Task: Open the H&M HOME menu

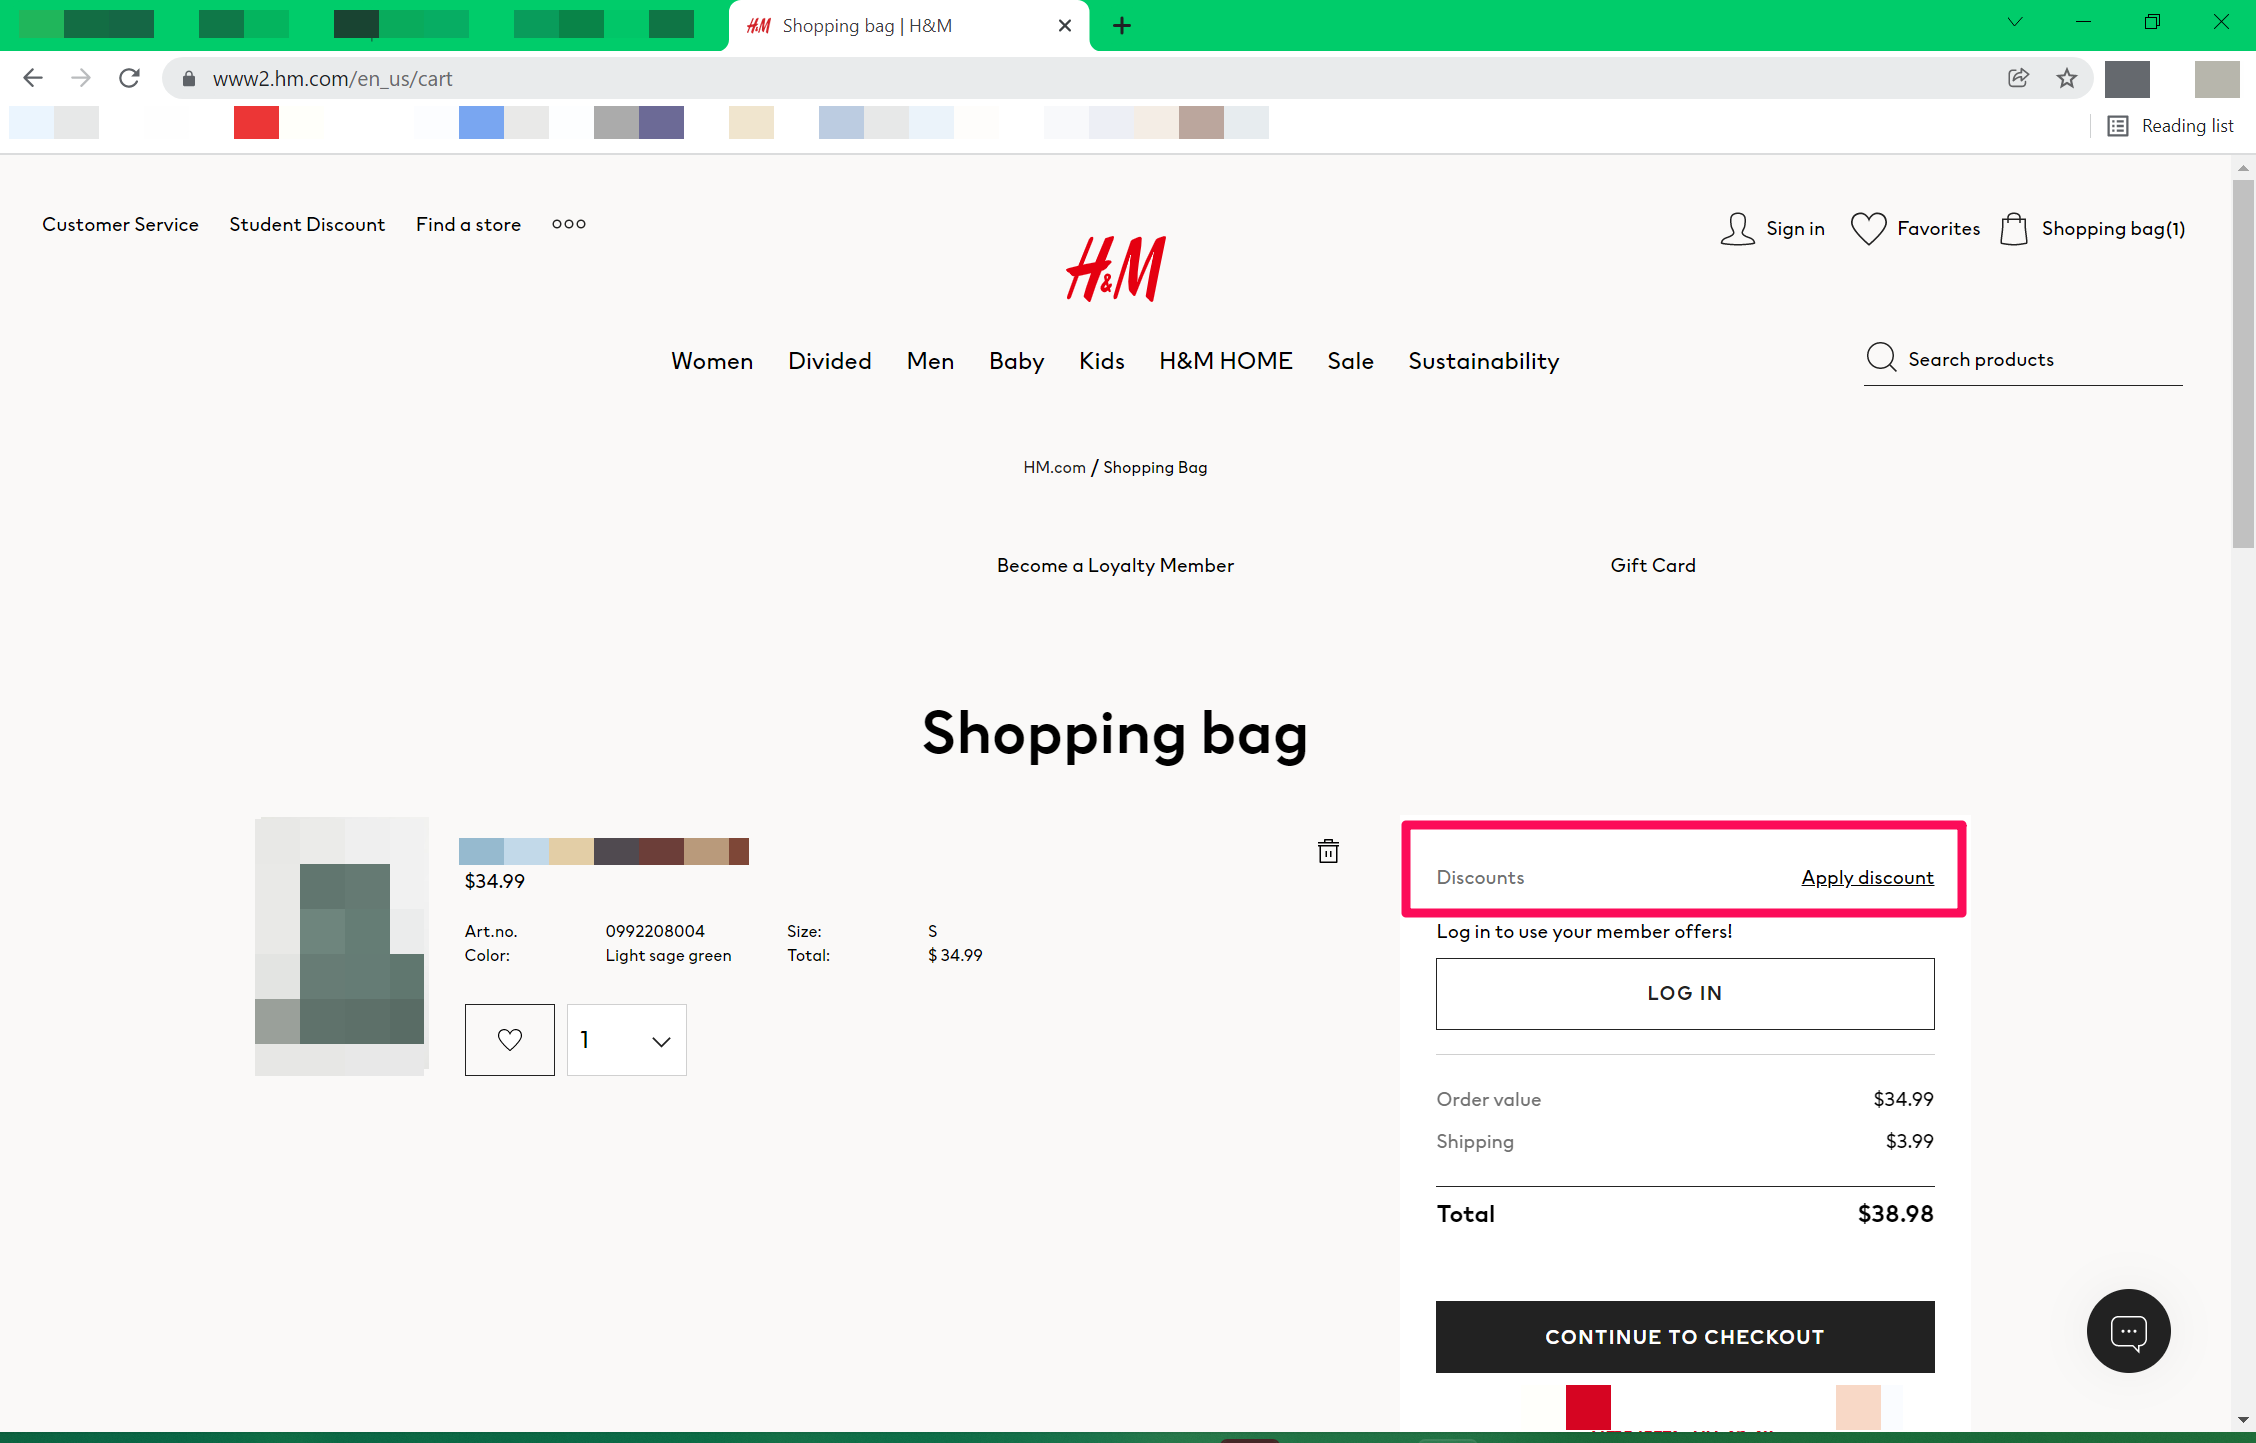Action: click(x=1226, y=361)
